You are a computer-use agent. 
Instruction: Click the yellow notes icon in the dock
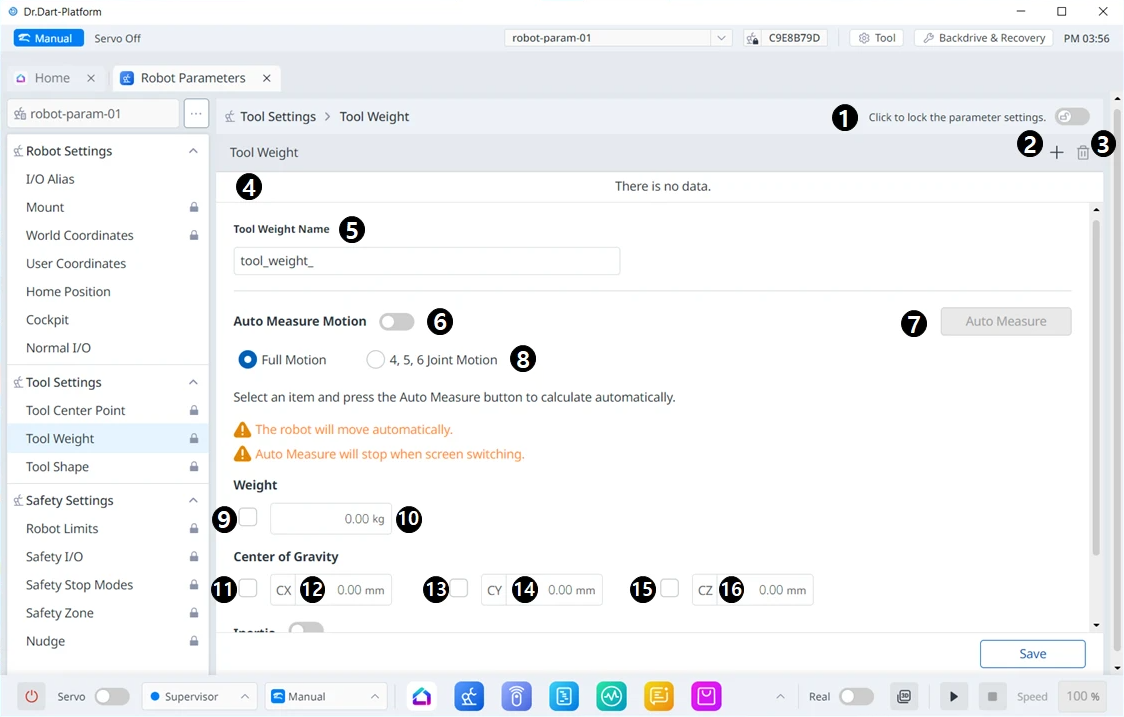point(658,696)
